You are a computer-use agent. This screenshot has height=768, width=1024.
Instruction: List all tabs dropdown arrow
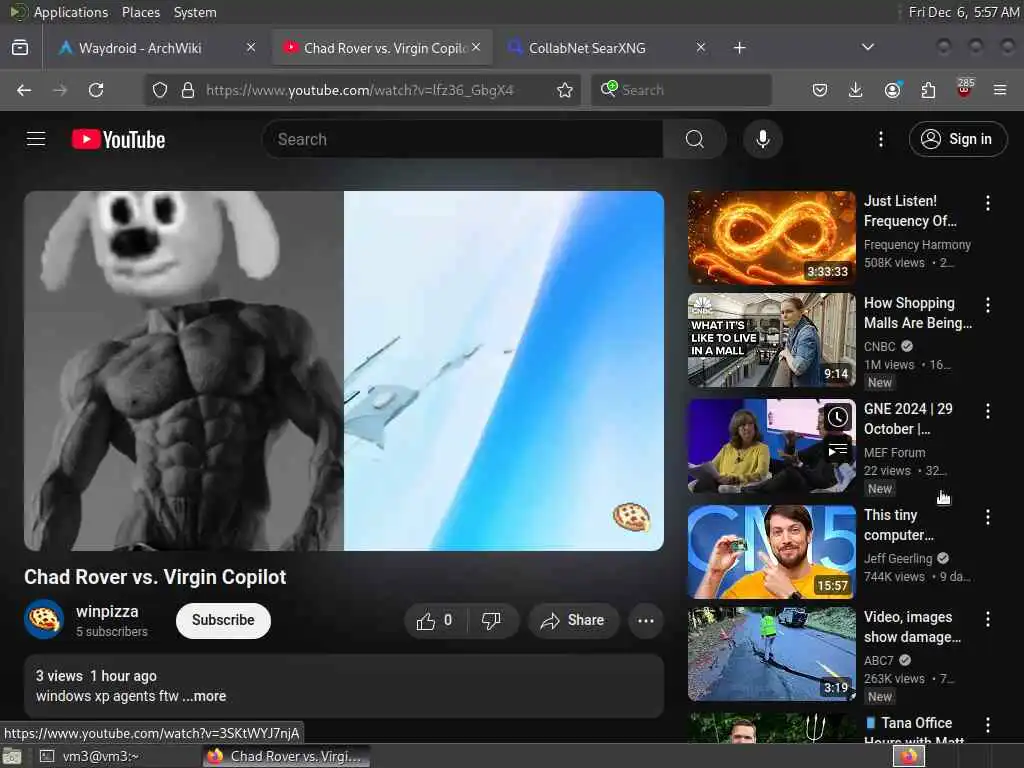[x=867, y=48]
